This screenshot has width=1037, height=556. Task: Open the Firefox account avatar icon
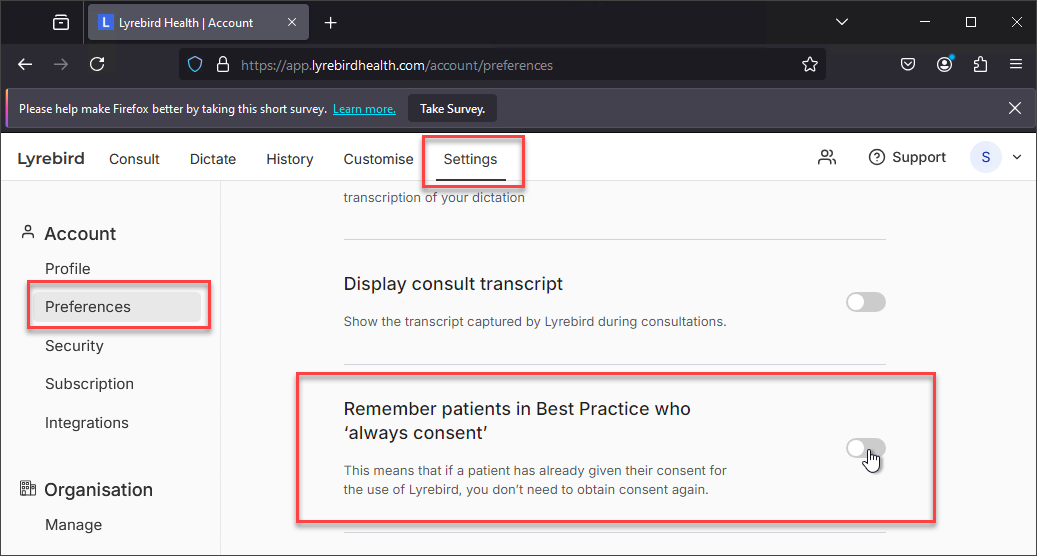944,64
